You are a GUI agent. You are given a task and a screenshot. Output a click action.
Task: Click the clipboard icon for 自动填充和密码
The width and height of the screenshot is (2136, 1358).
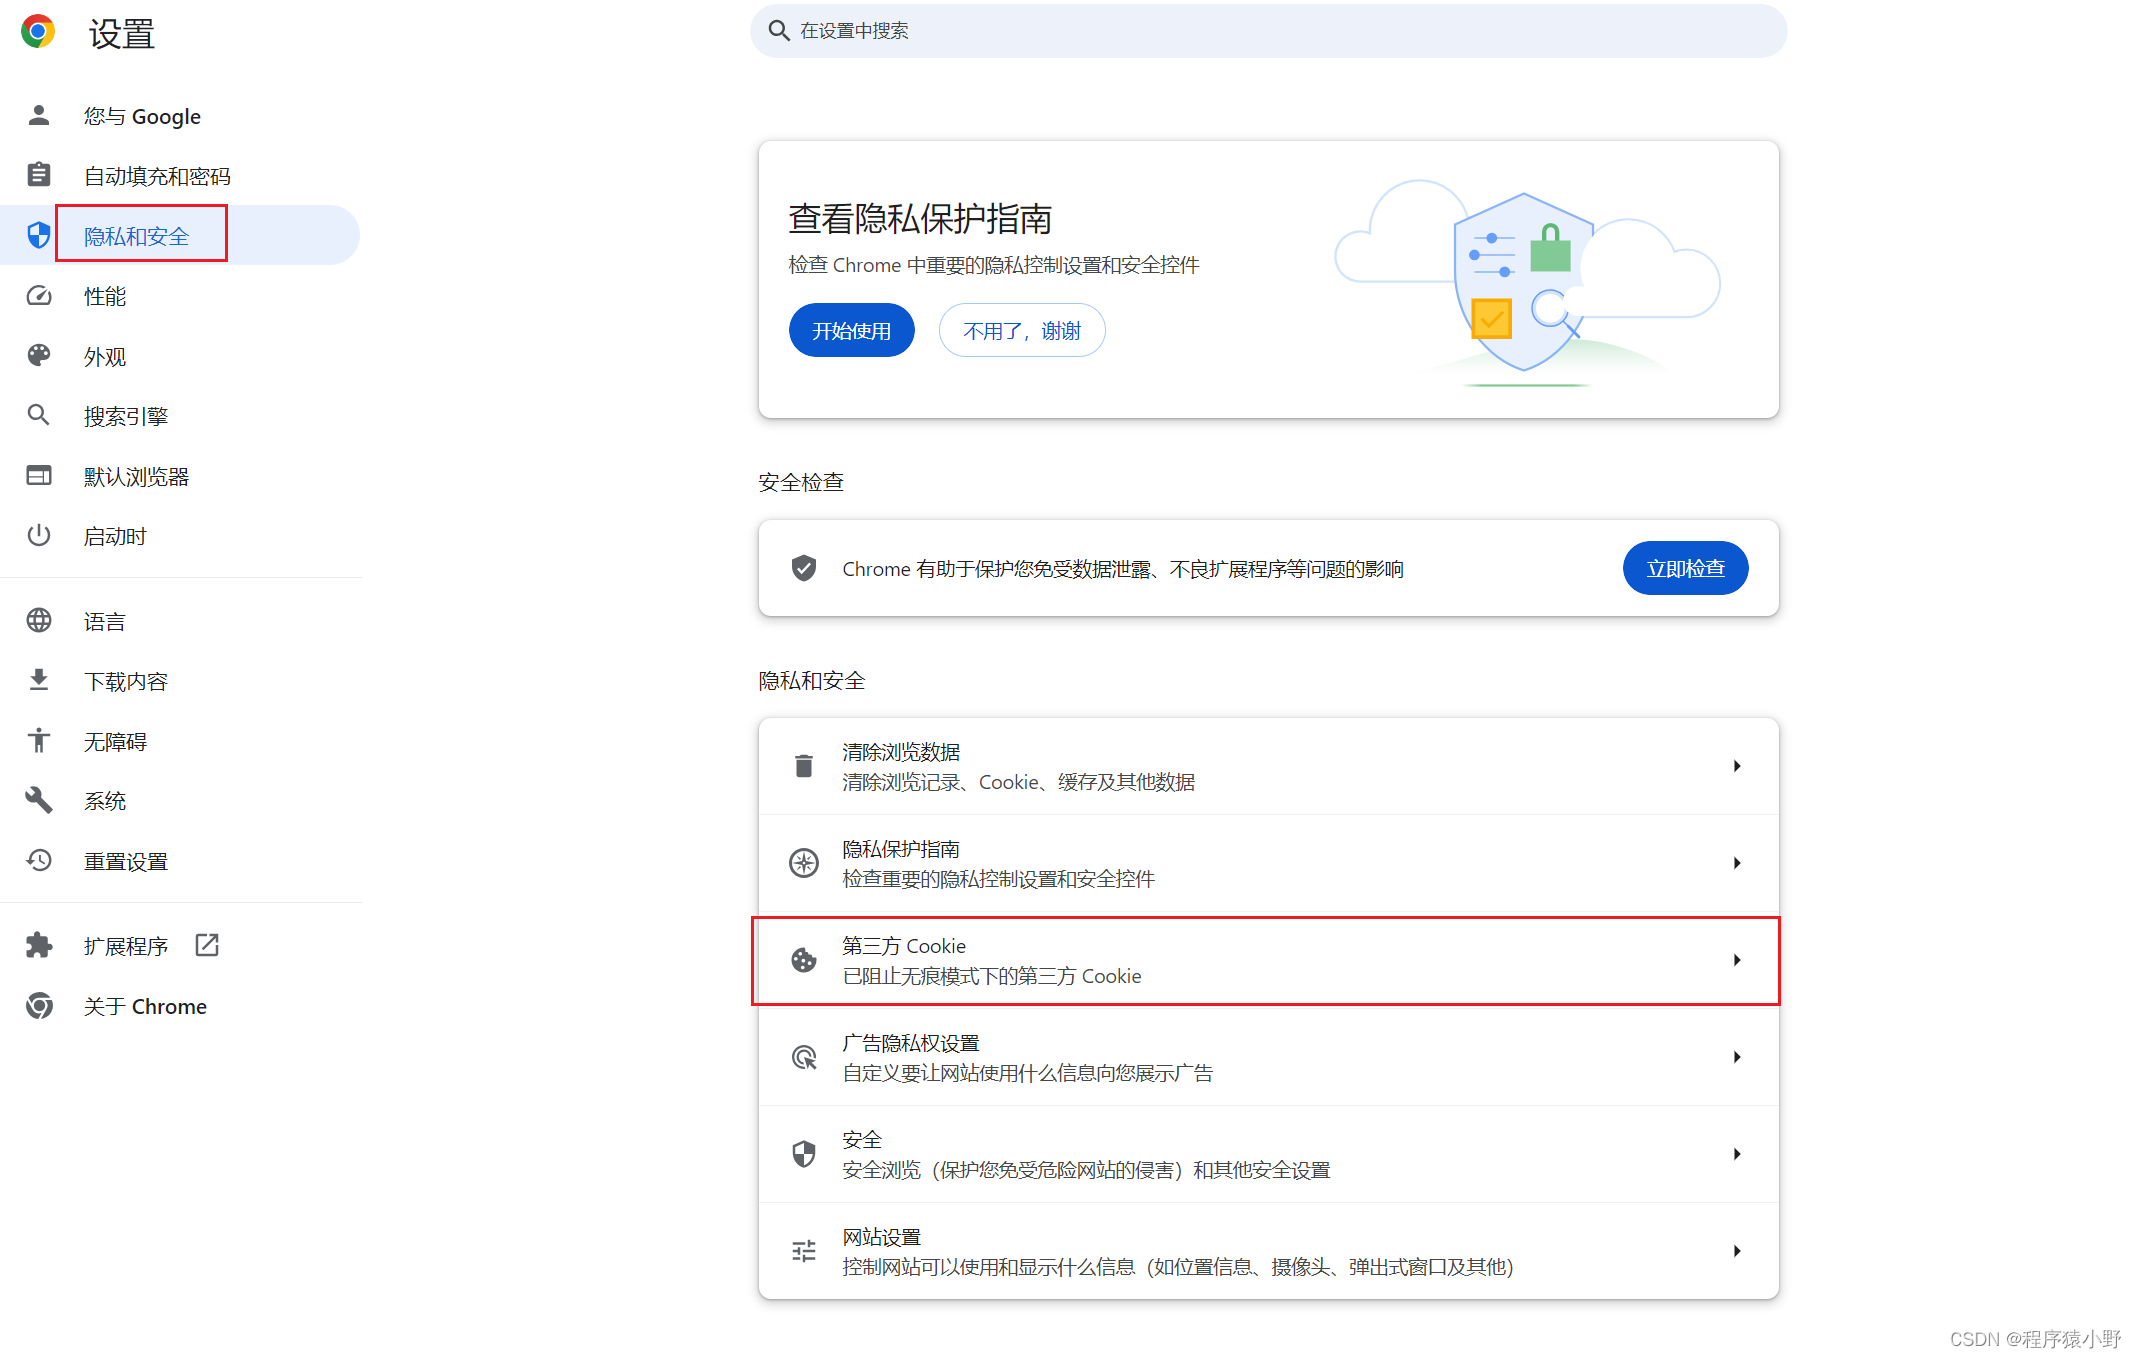pos(39,175)
